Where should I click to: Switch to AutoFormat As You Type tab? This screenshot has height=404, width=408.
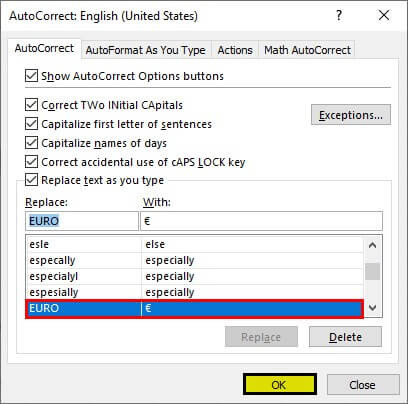(146, 50)
